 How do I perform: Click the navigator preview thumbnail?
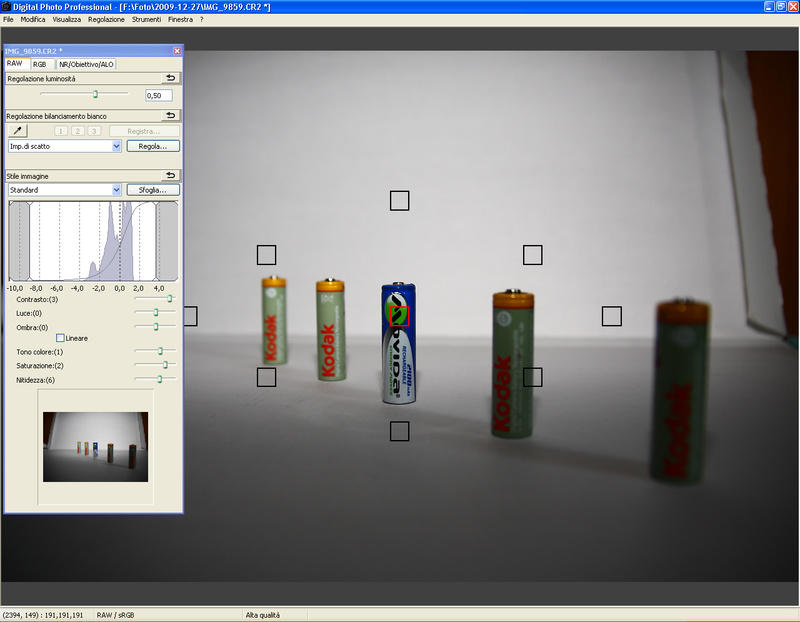coord(95,447)
